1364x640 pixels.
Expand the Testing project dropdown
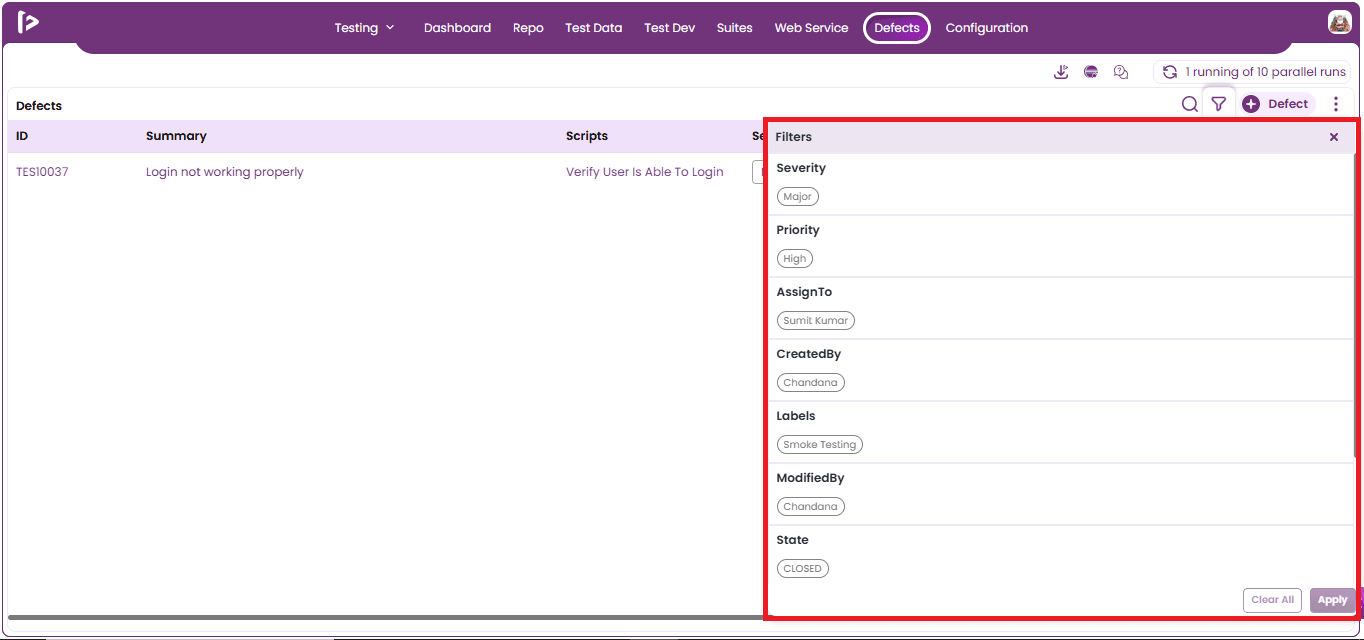point(364,28)
